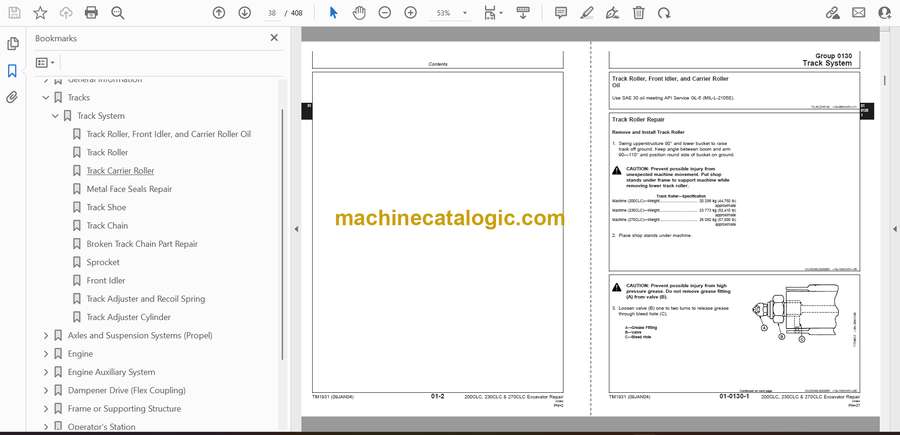Add a comment note

561,13
